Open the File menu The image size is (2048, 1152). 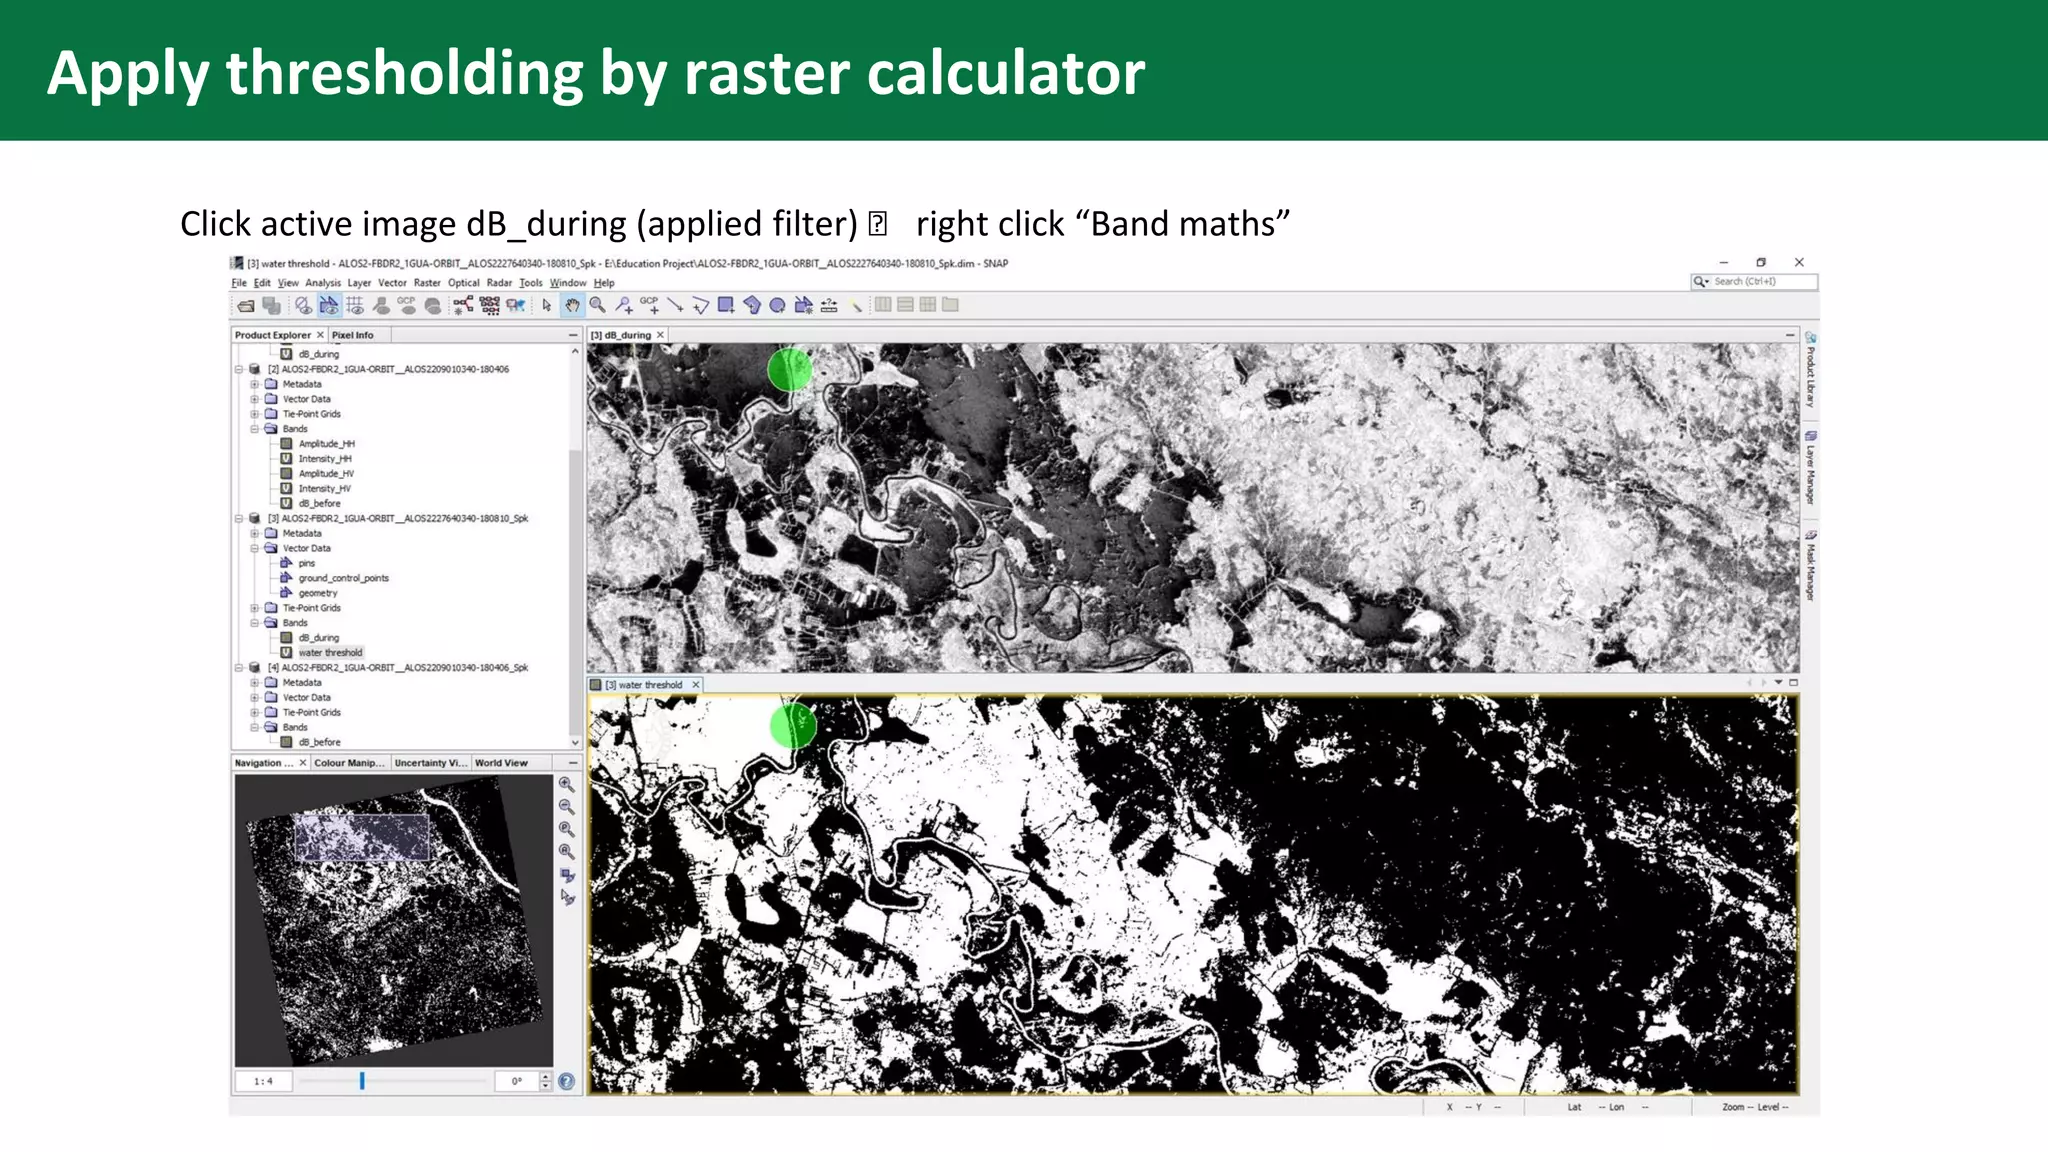pyautogui.click(x=239, y=283)
